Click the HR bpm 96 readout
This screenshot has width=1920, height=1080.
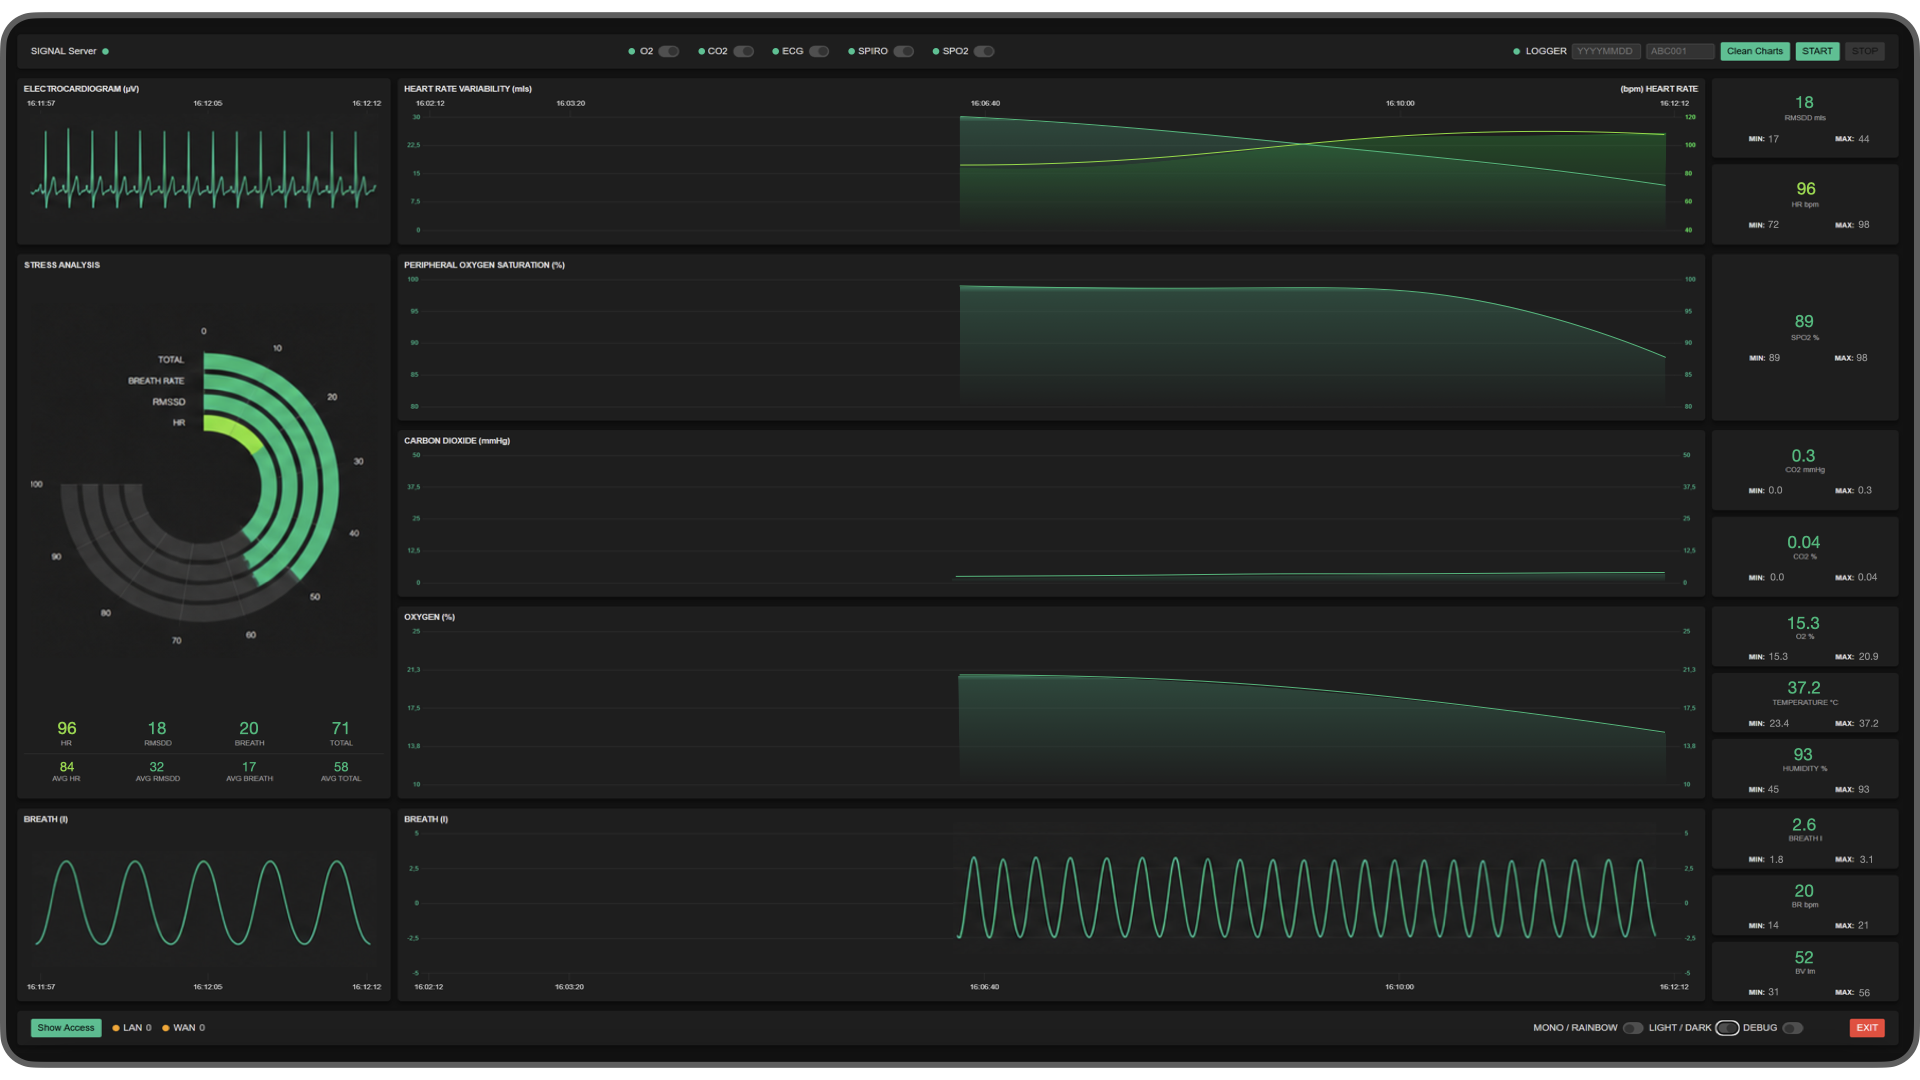(x=1805, y=189)
